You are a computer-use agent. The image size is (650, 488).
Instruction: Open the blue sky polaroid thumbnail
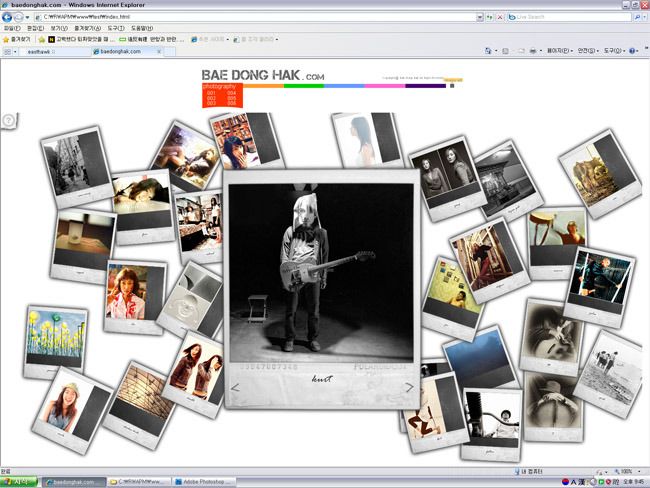click(x=480, y=359)
